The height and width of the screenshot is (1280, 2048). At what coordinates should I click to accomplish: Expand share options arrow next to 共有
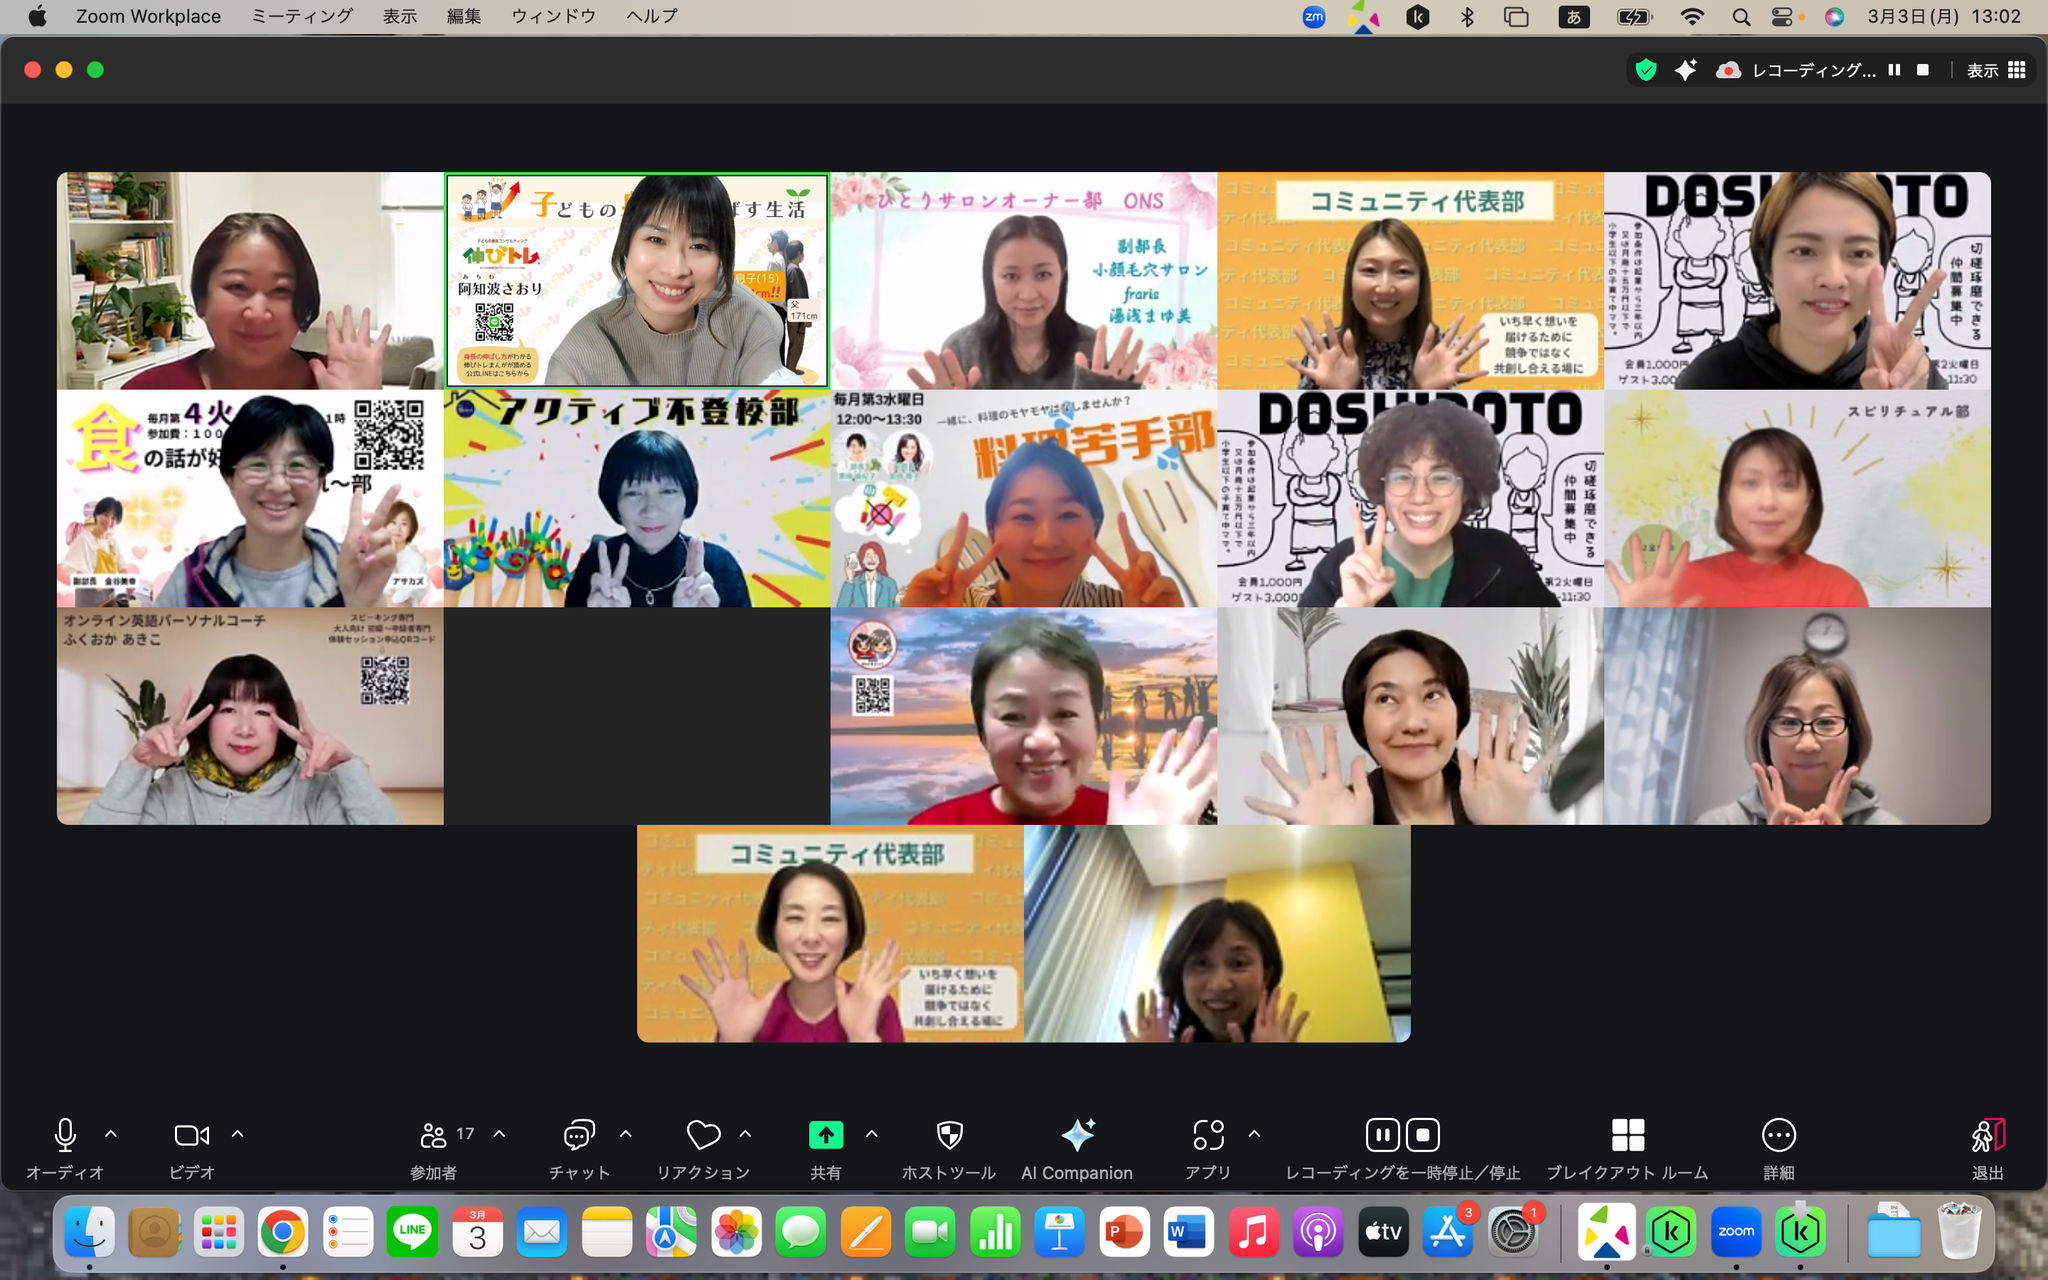click(x=872, y=1134)
